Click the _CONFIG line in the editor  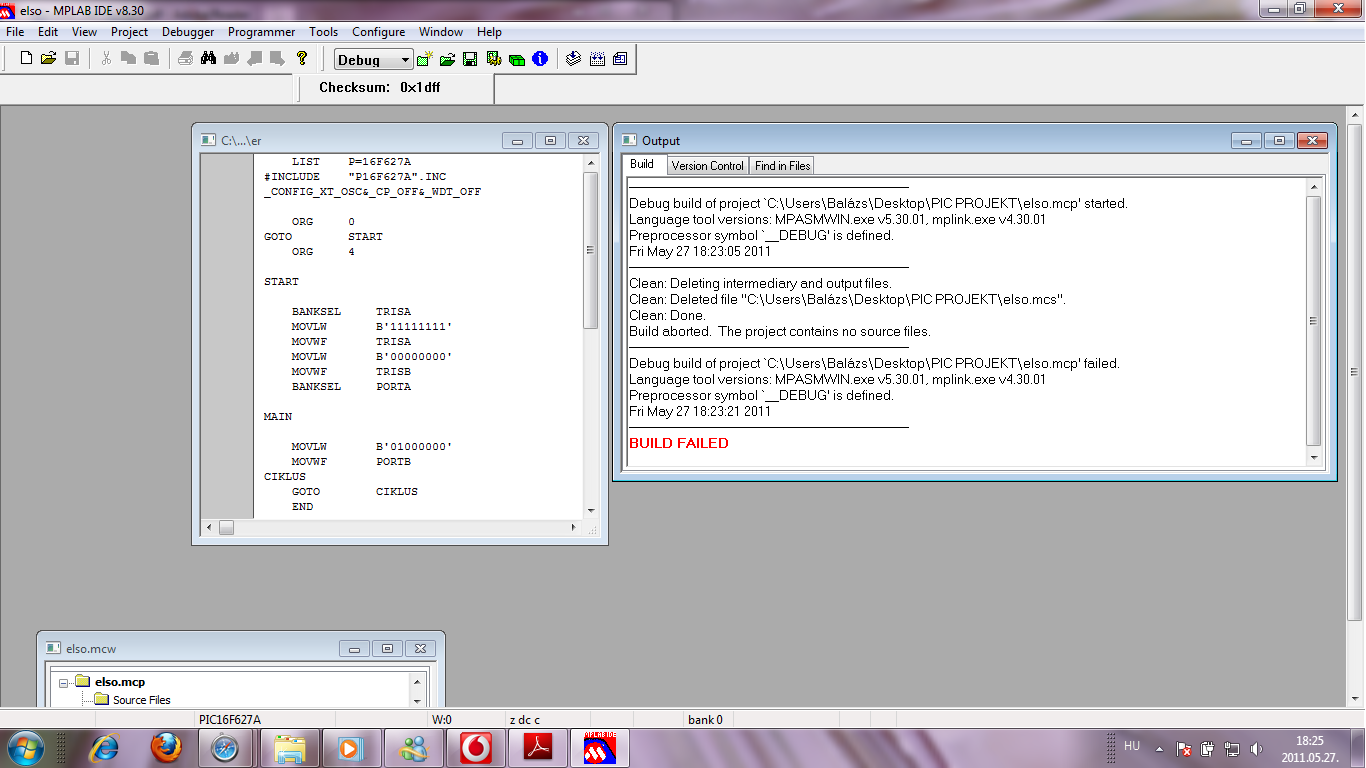[372, 191]
